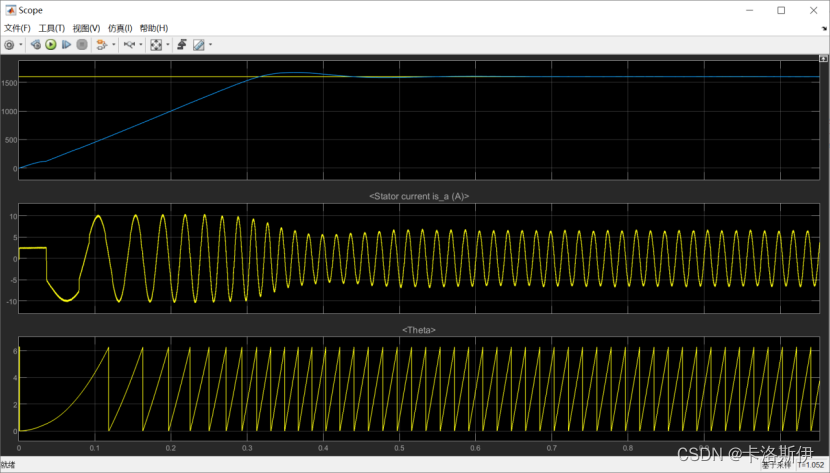The height and width of the screenshot is (473, 830).
Task: Click the maximize axes button on the top plot
Action: (823, 59)
